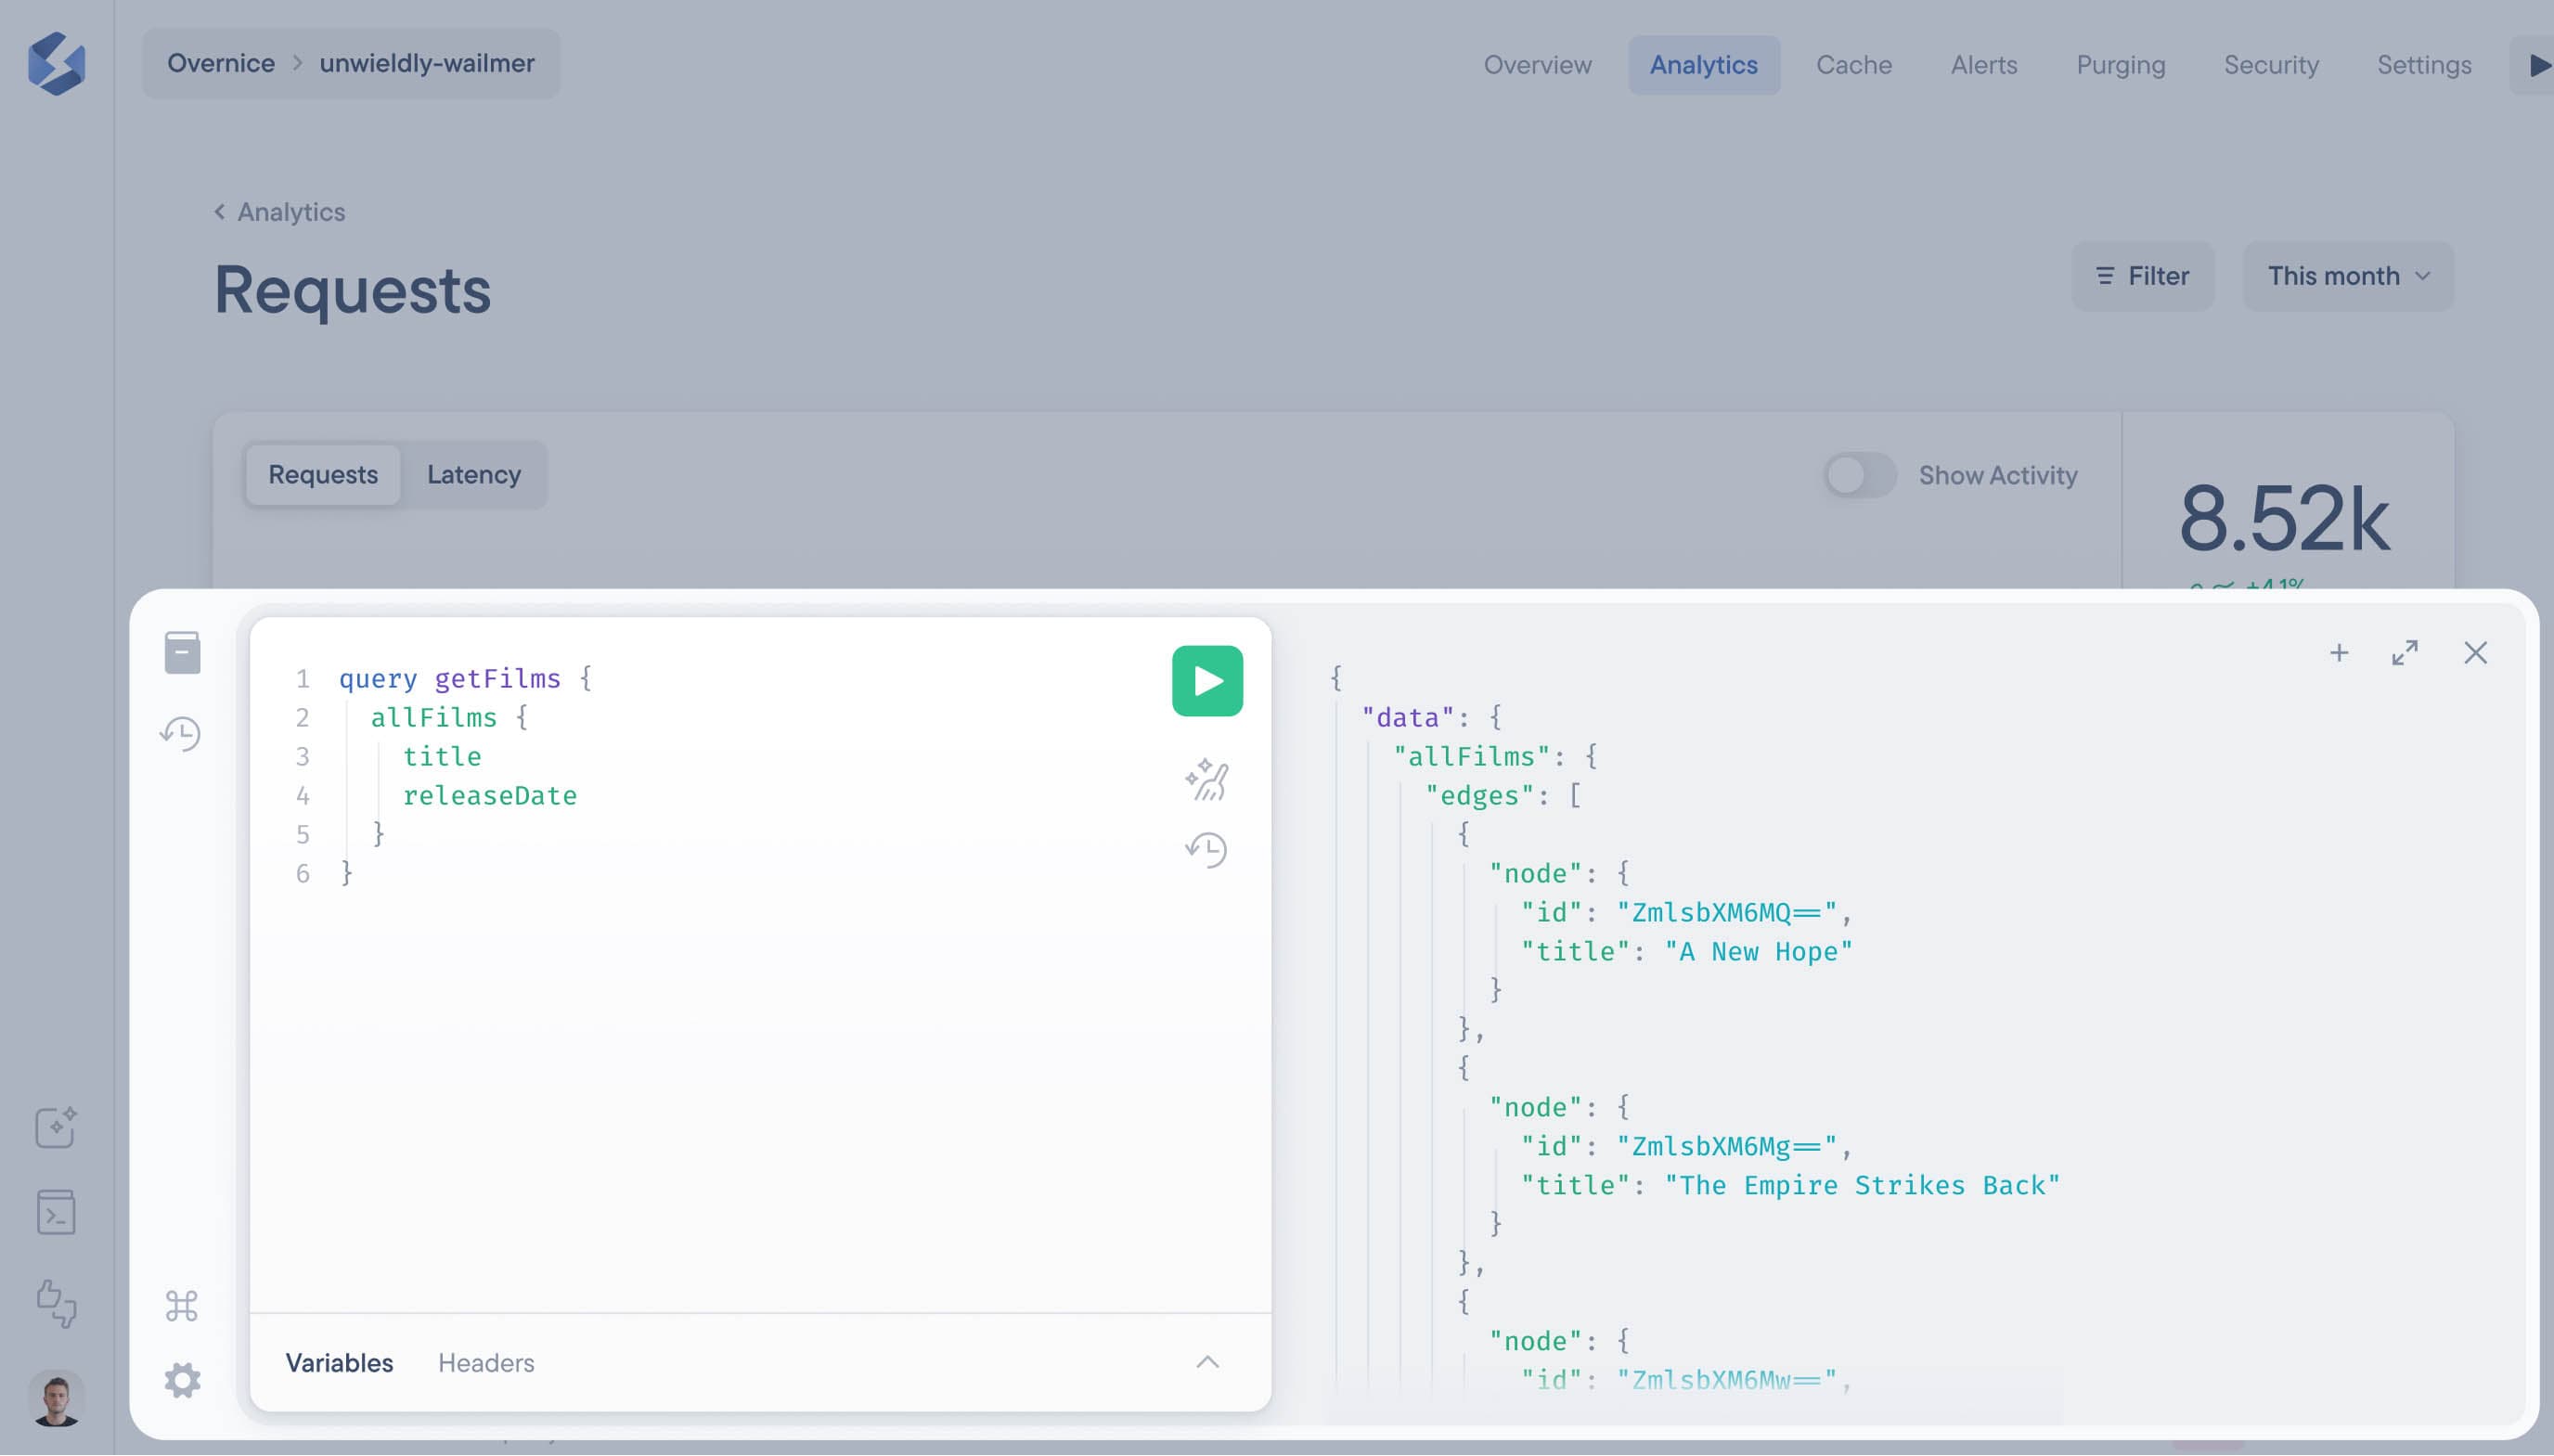Expand the playground to fullscreen
The height and width of the screenshot is (1456, 2554).
tap(2405, 652)
